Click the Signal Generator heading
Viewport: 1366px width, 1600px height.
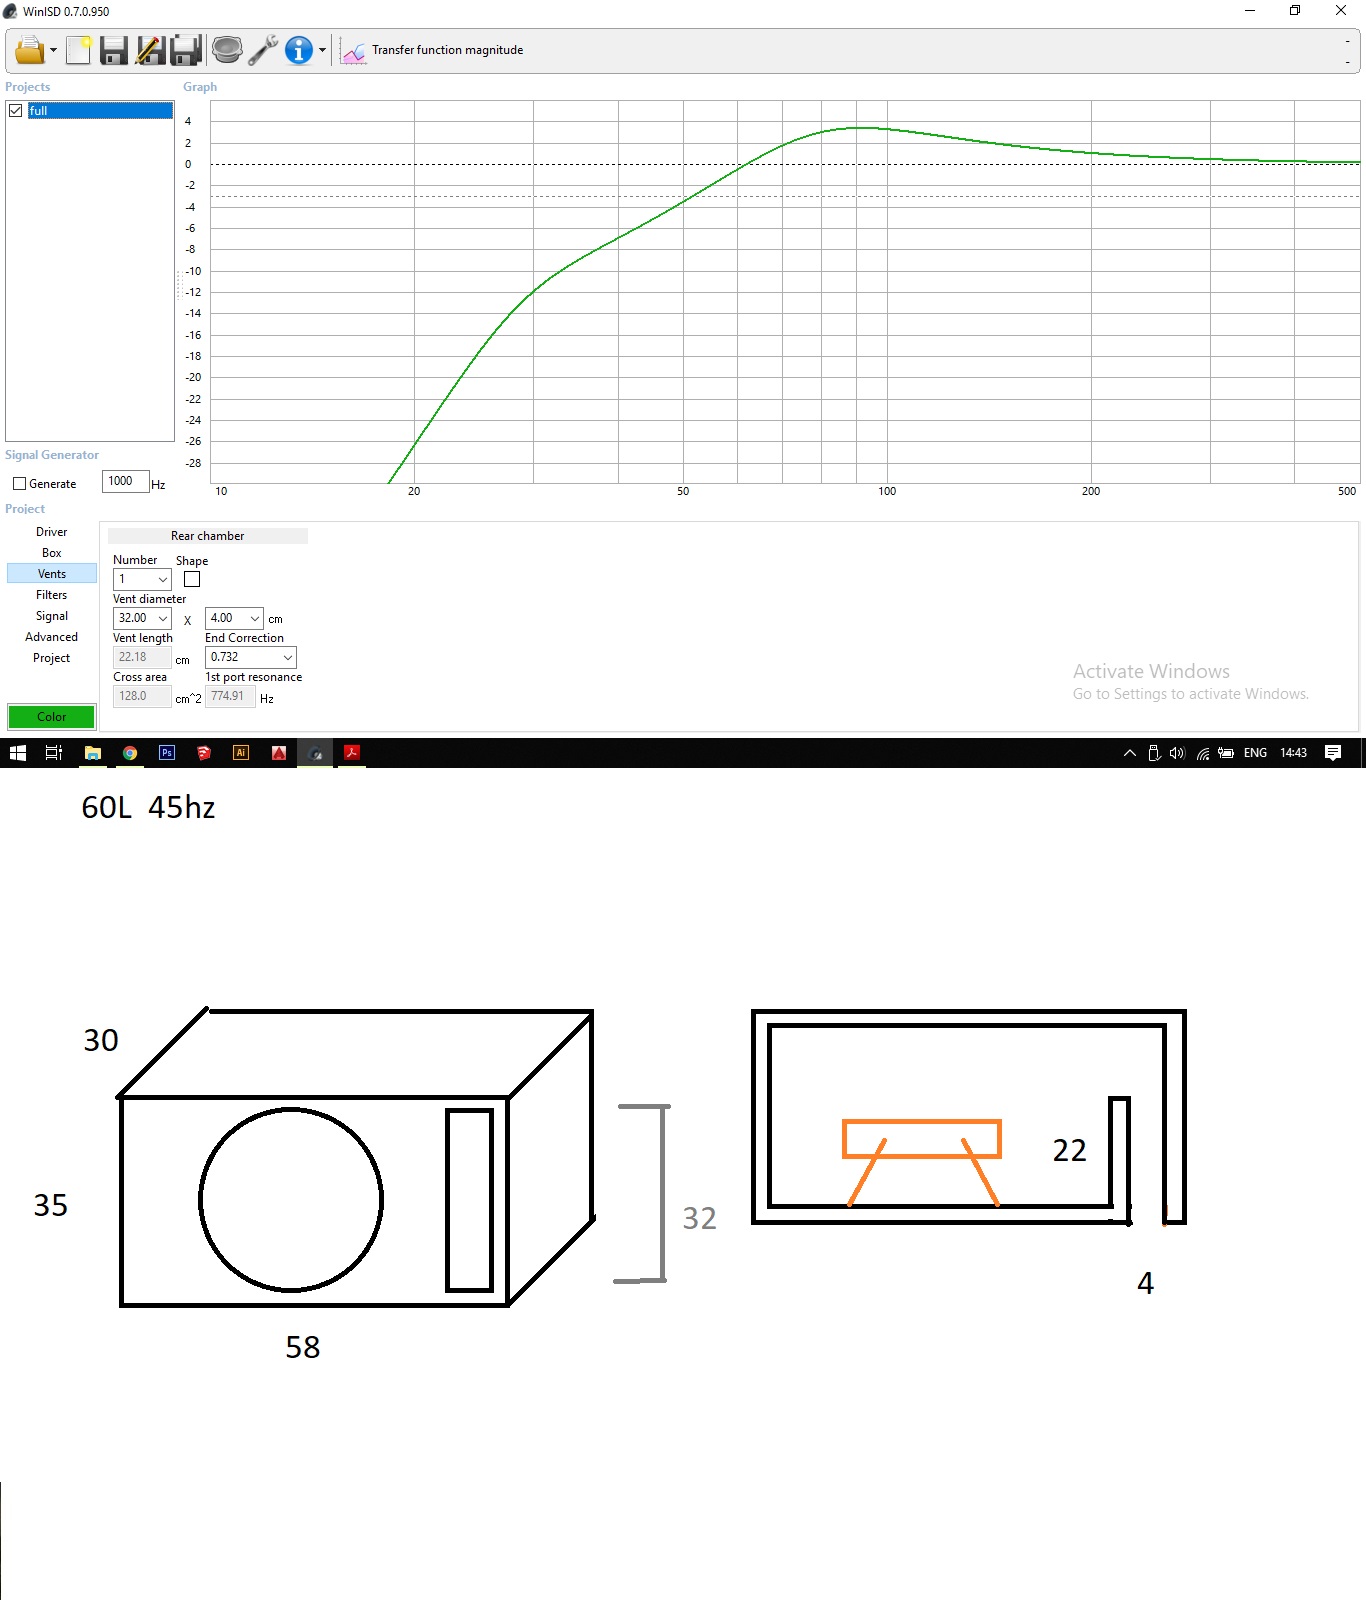point(52,455)
